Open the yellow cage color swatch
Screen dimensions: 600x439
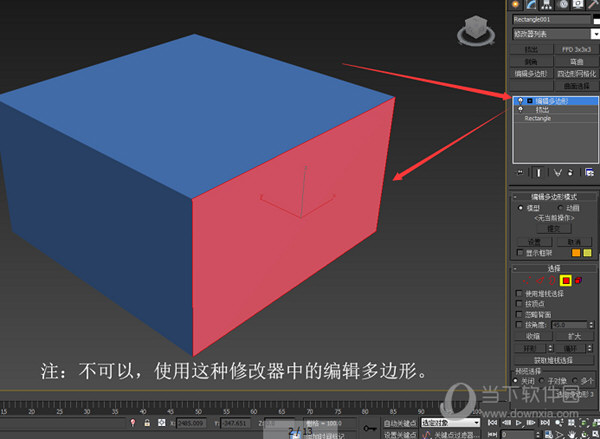tap(587, 253)
